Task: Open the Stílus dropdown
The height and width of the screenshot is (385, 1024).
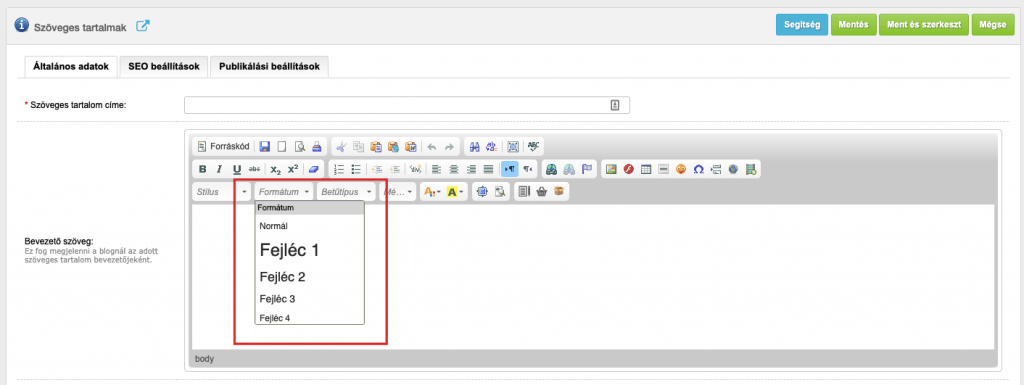Action: [222, 192]
